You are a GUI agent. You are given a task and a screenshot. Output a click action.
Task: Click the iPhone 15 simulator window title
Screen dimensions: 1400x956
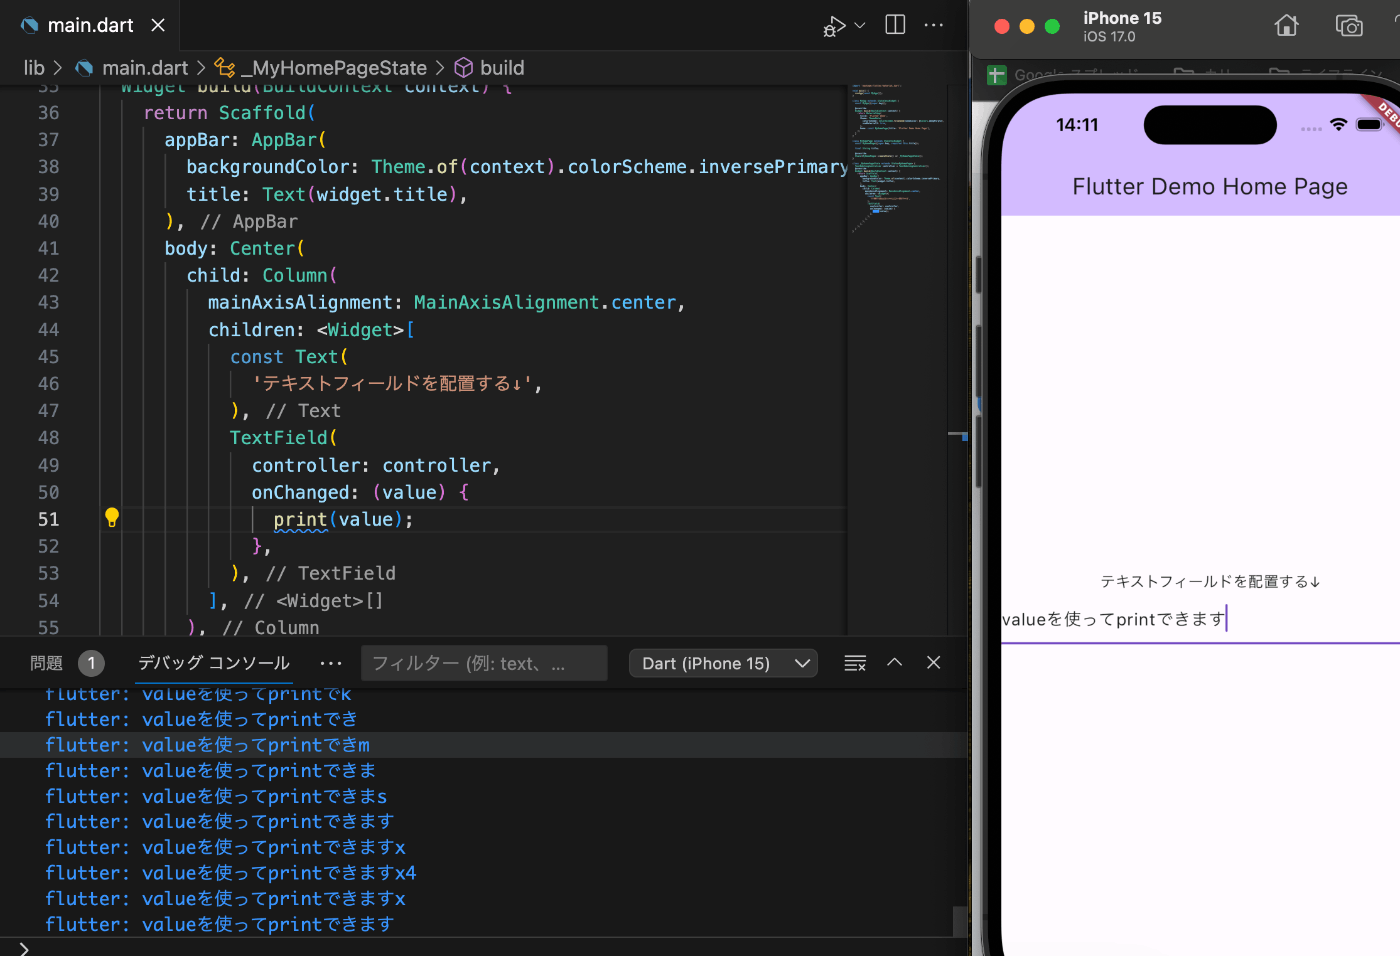coord(1122,18)
